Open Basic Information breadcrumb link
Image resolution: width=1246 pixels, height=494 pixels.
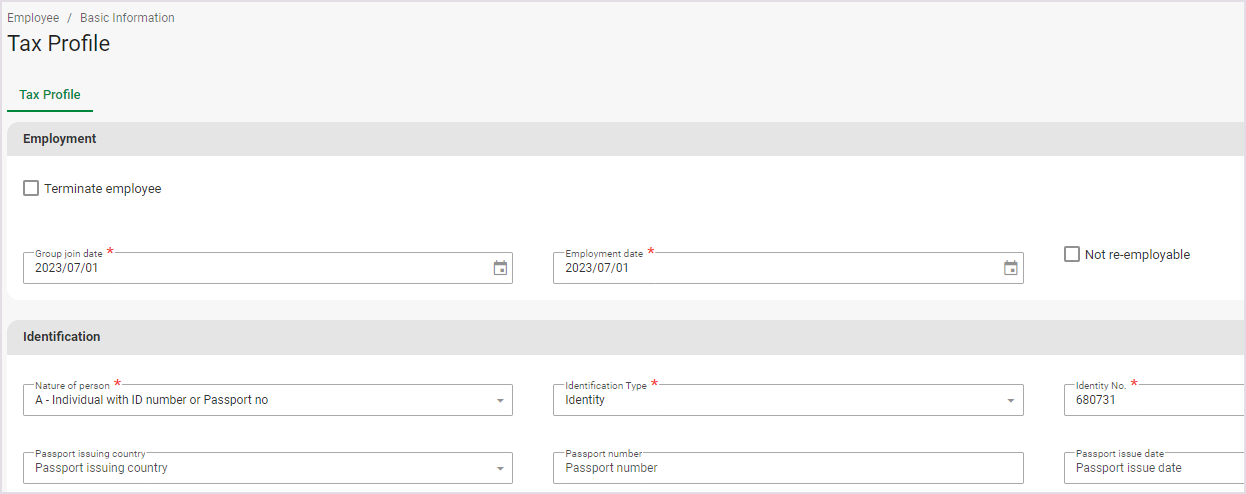click(127, 18)
